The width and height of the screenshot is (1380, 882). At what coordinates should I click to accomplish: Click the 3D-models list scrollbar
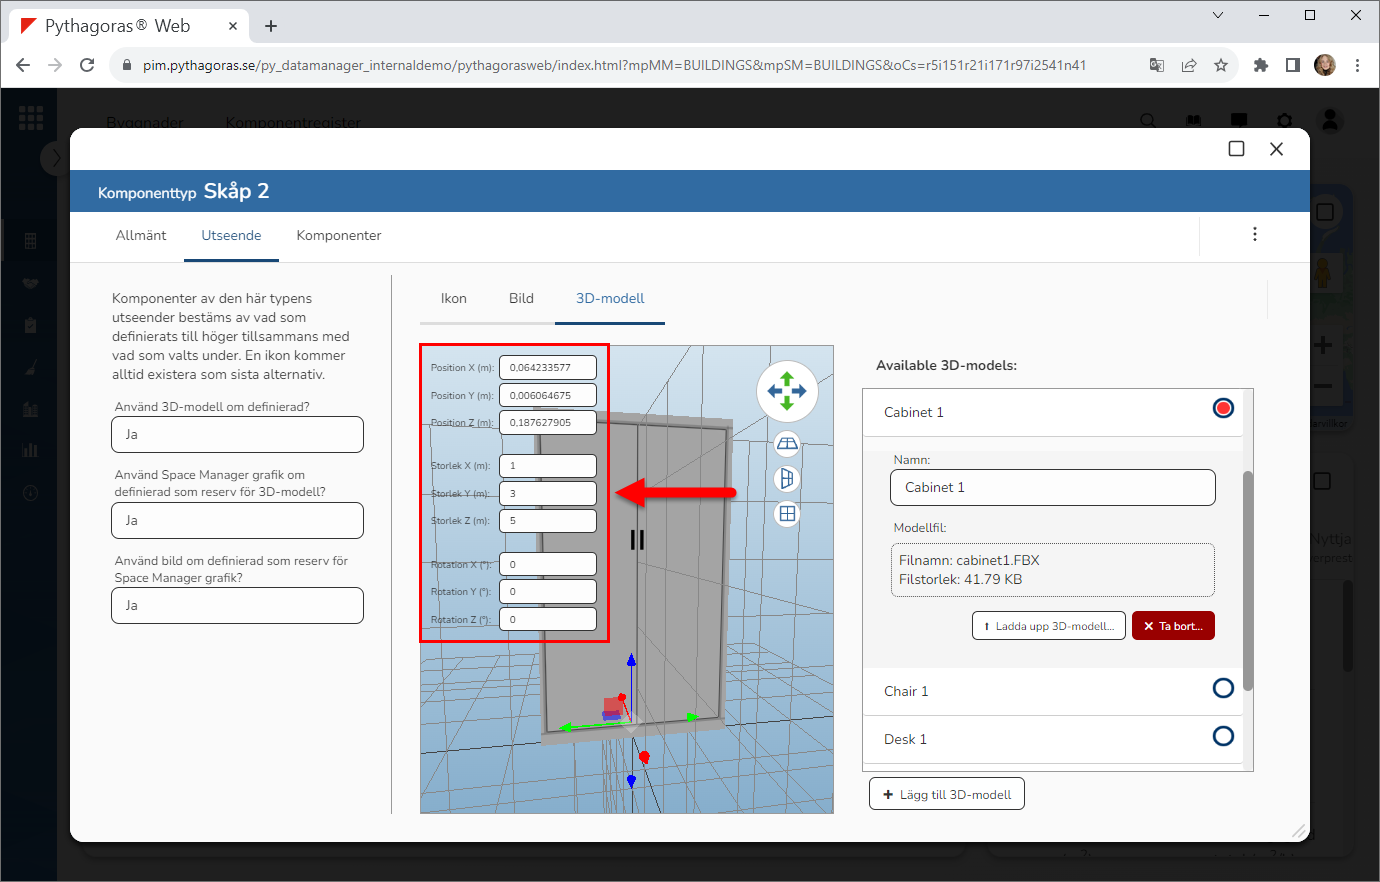[x=1247, y=580]
